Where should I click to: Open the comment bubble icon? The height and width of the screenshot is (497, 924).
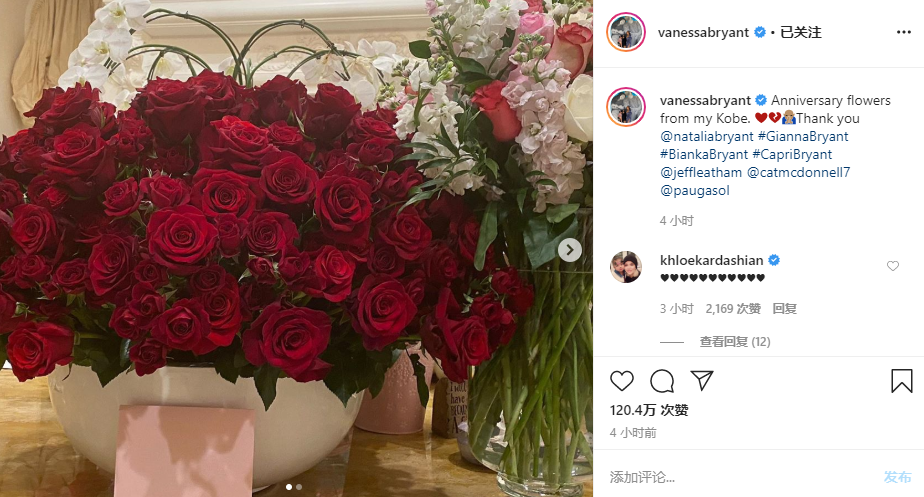(x=662, y=381)
